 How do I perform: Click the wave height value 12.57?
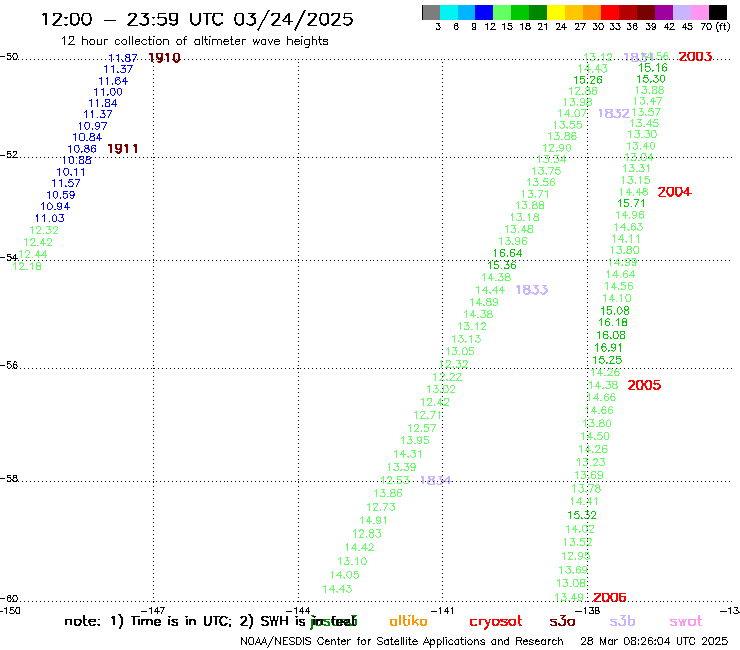422,428
